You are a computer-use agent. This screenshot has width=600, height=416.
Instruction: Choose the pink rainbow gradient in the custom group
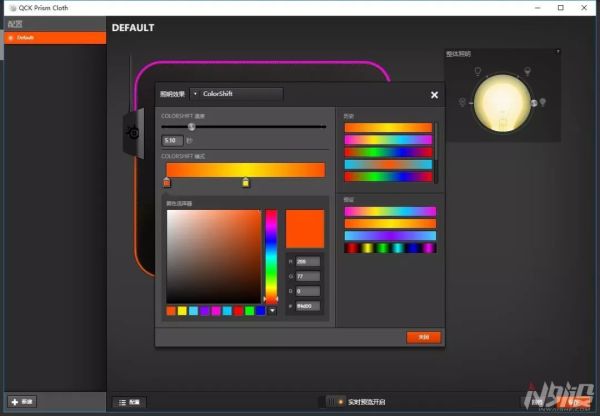(x=390, y=211)
